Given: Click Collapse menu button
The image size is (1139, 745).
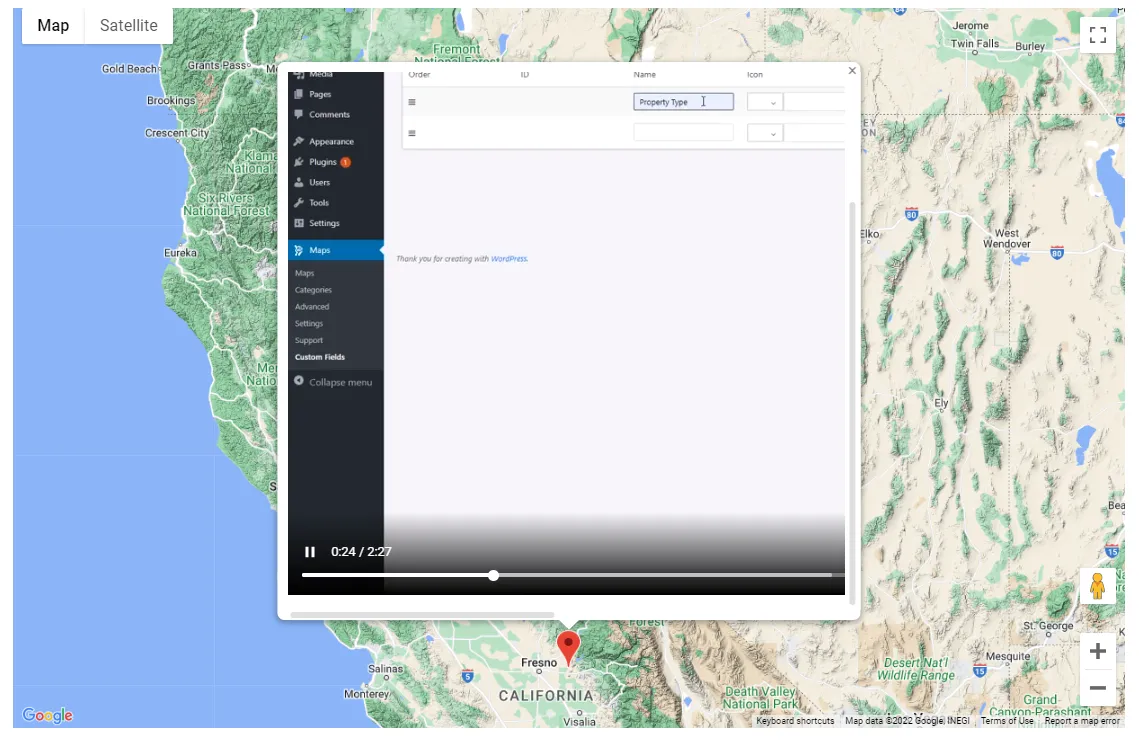Looking at the screenshot, I should point(334,382).
